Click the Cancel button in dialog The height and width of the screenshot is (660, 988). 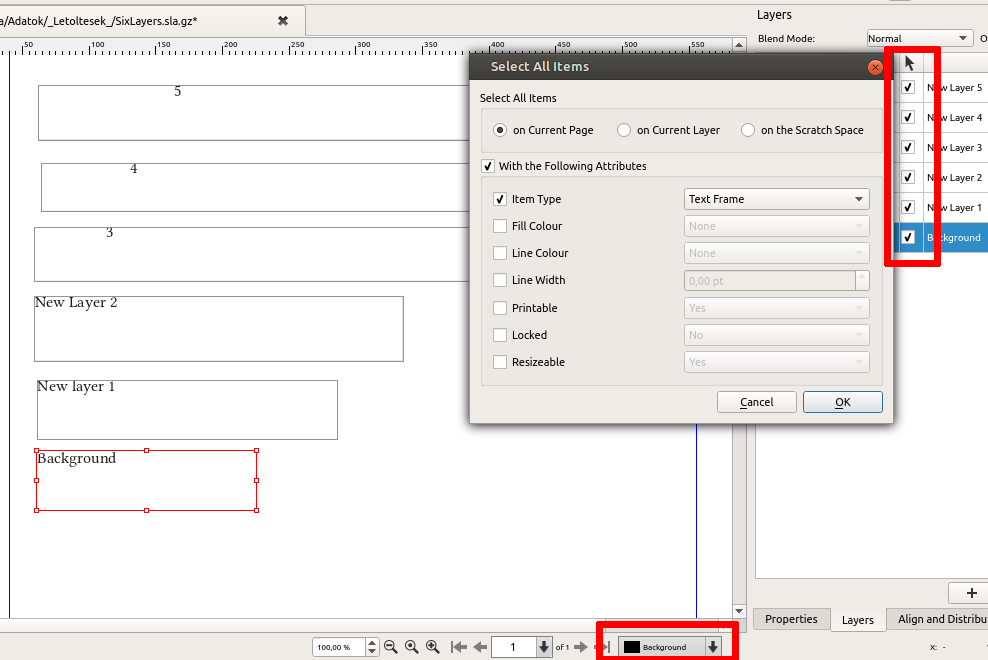pyautogui.click(x=756, y=402)
